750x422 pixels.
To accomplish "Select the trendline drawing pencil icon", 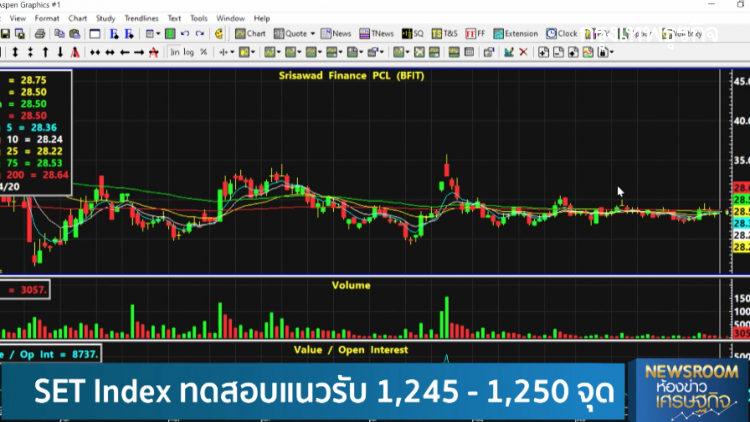I will 509,52.
